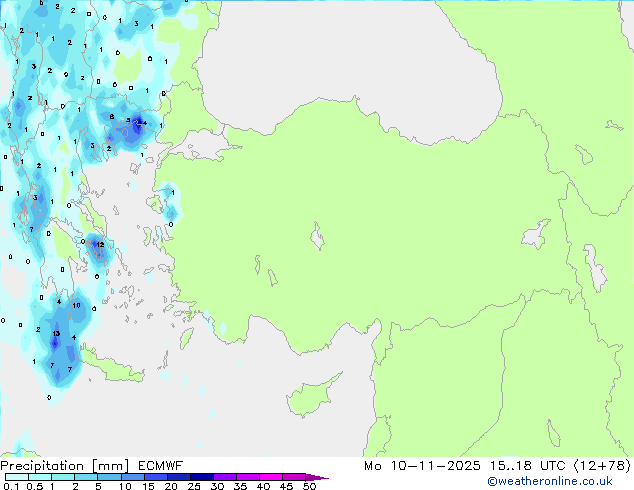The width and height of the screenshot is (634, 490).
Task: Select the 35–40 mm legend color swatch
Action: point(248,477)
